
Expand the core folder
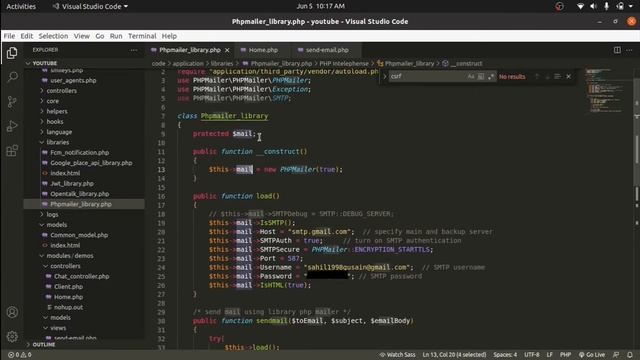point(53,101)
